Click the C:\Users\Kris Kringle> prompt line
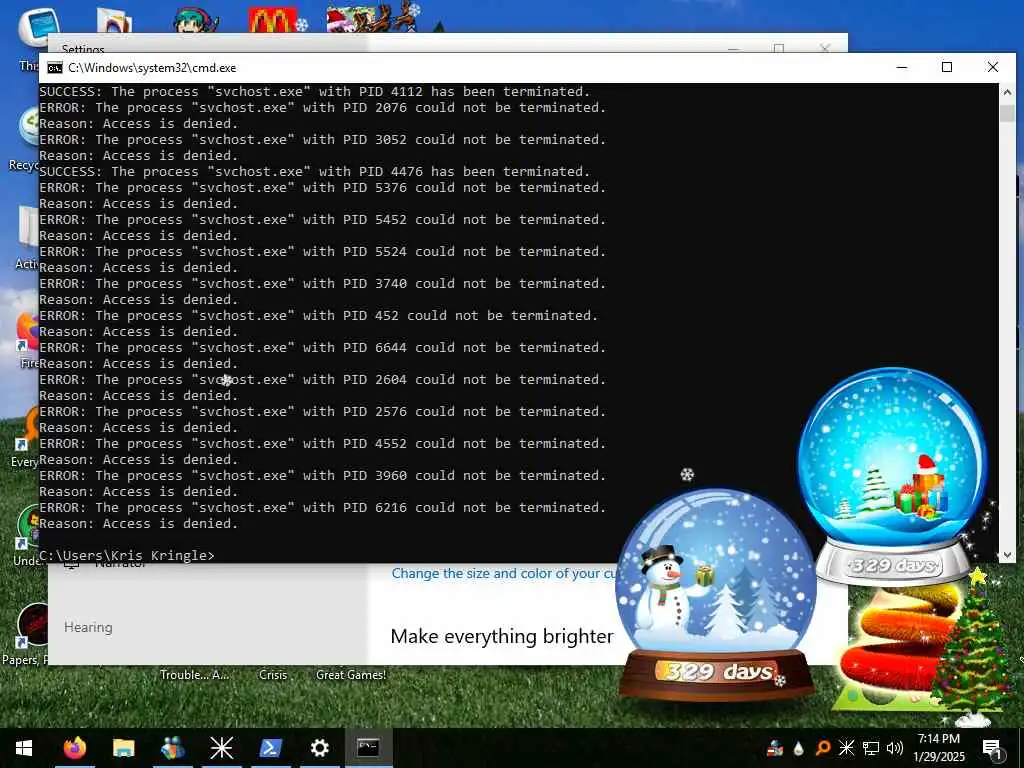This screenshot has height=768, width=1024. point(127,556)
